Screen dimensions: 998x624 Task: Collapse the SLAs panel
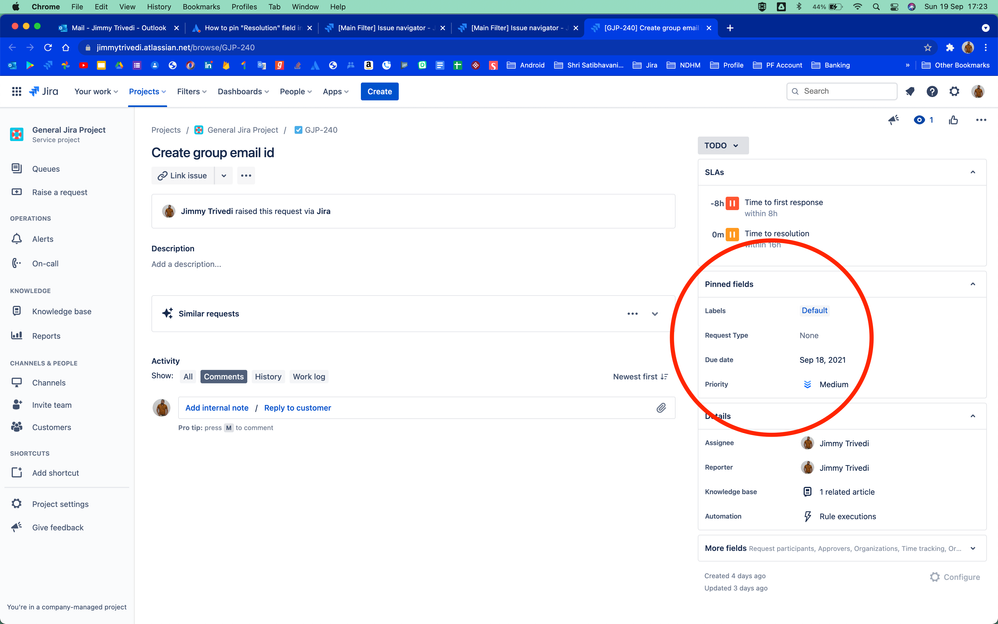point(973,173)
